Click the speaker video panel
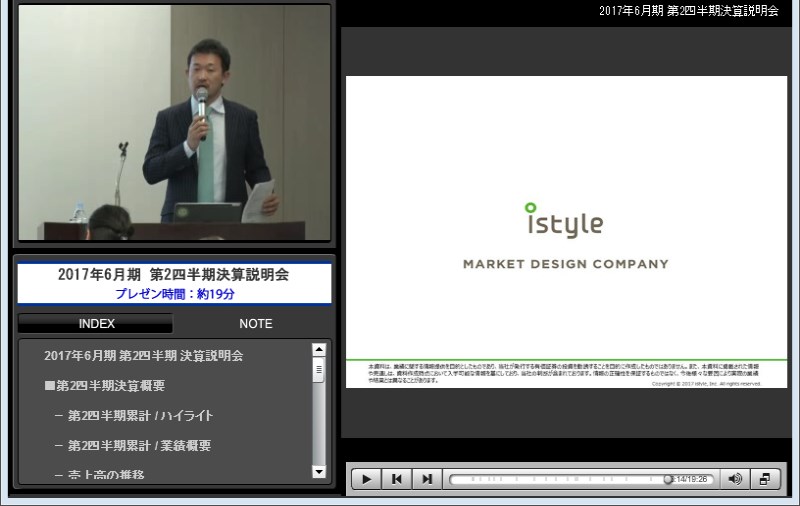800x506 pixels. point(174,122)
